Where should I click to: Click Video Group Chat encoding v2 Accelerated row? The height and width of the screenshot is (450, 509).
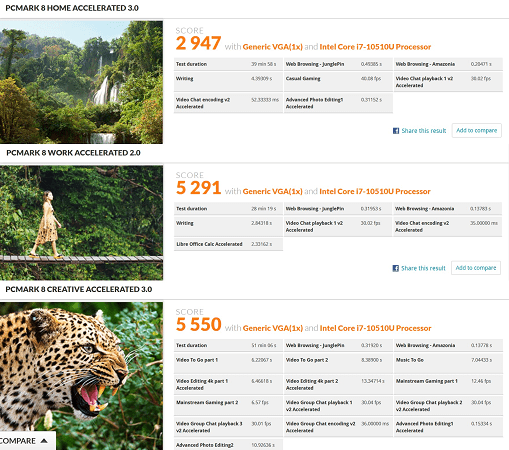pos(338,427)
